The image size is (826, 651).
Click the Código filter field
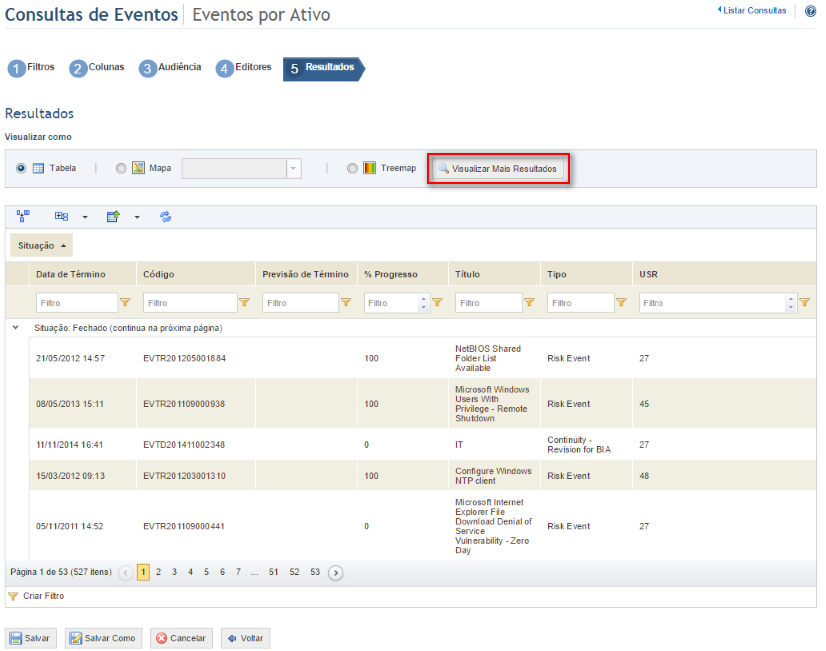[x=190, y=303]
